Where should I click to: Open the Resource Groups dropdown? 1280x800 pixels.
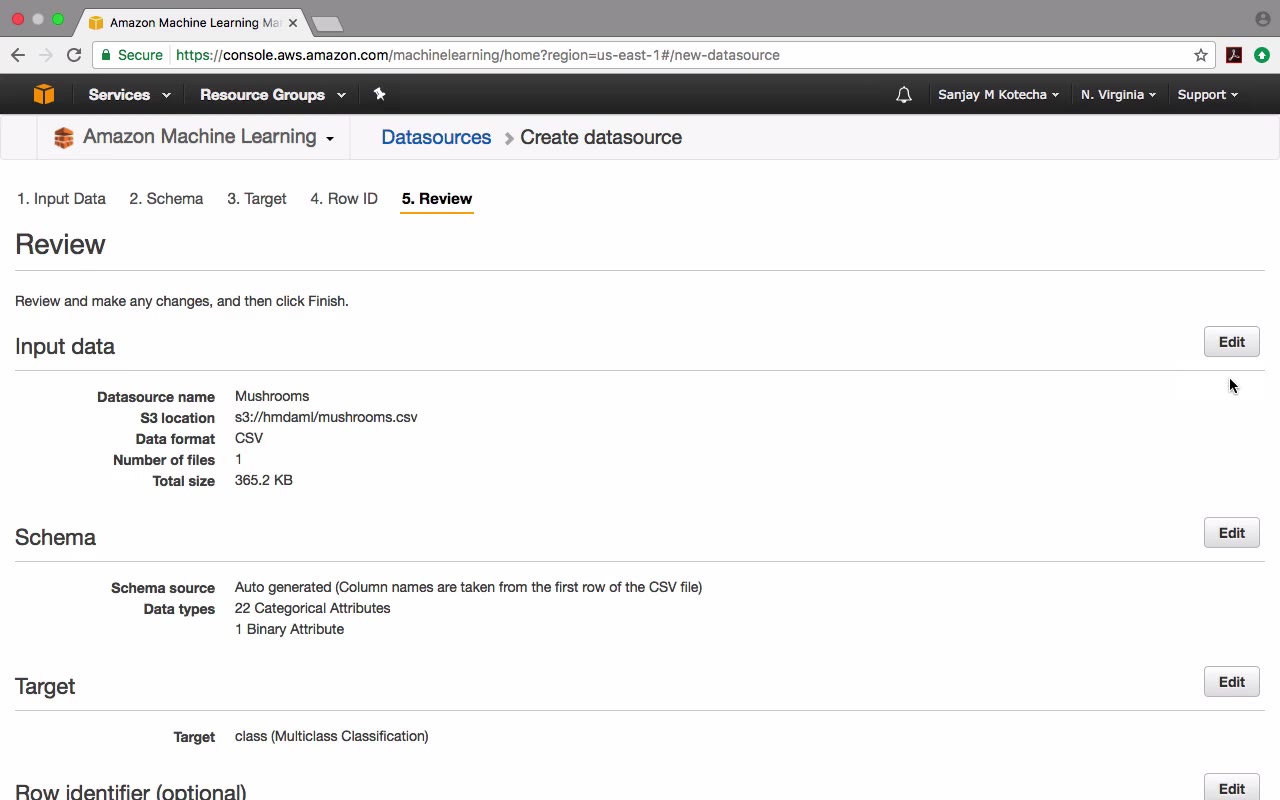point(272,95)
